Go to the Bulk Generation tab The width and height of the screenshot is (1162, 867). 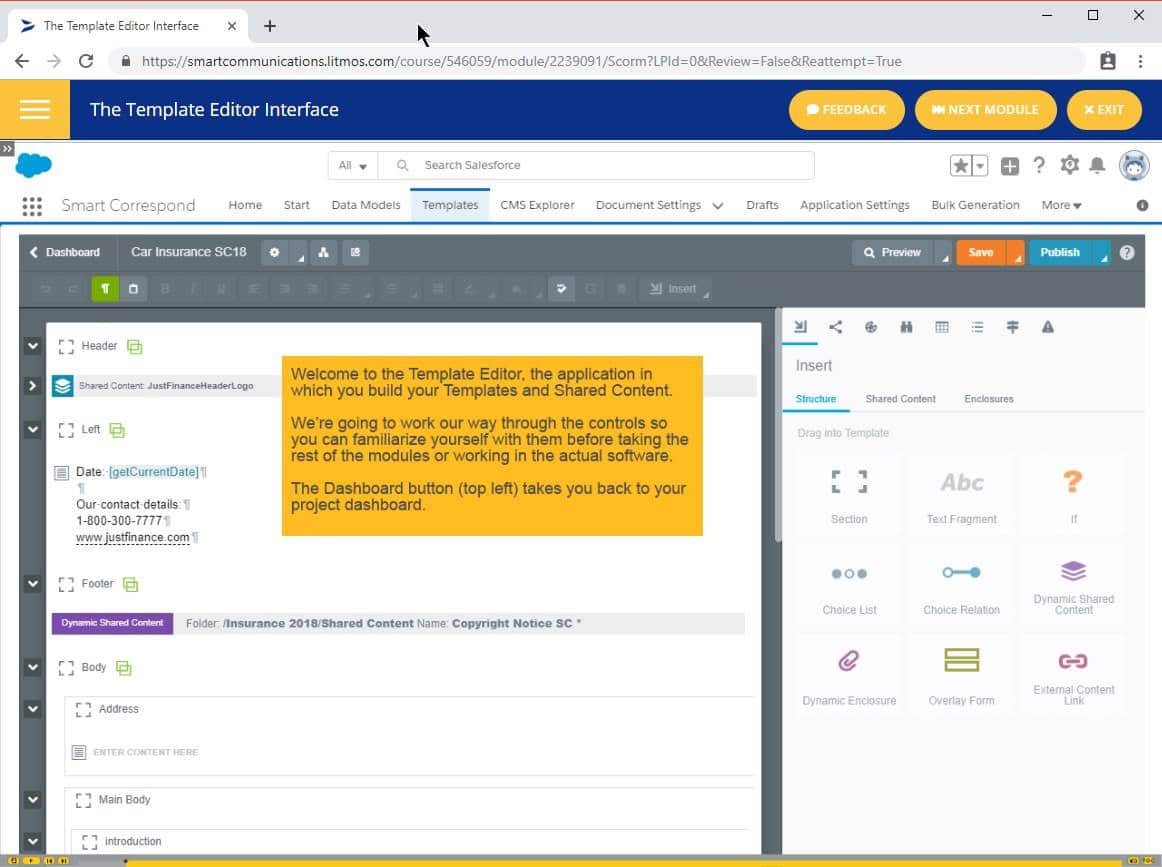[x=975, y=205]
